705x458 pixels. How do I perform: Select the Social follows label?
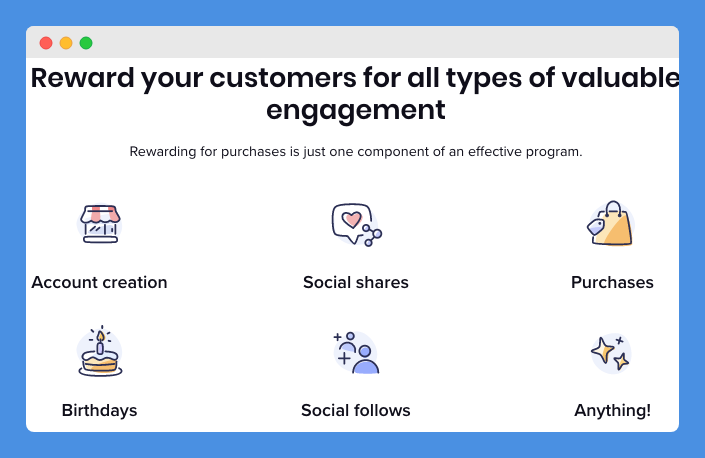(356, 411)
